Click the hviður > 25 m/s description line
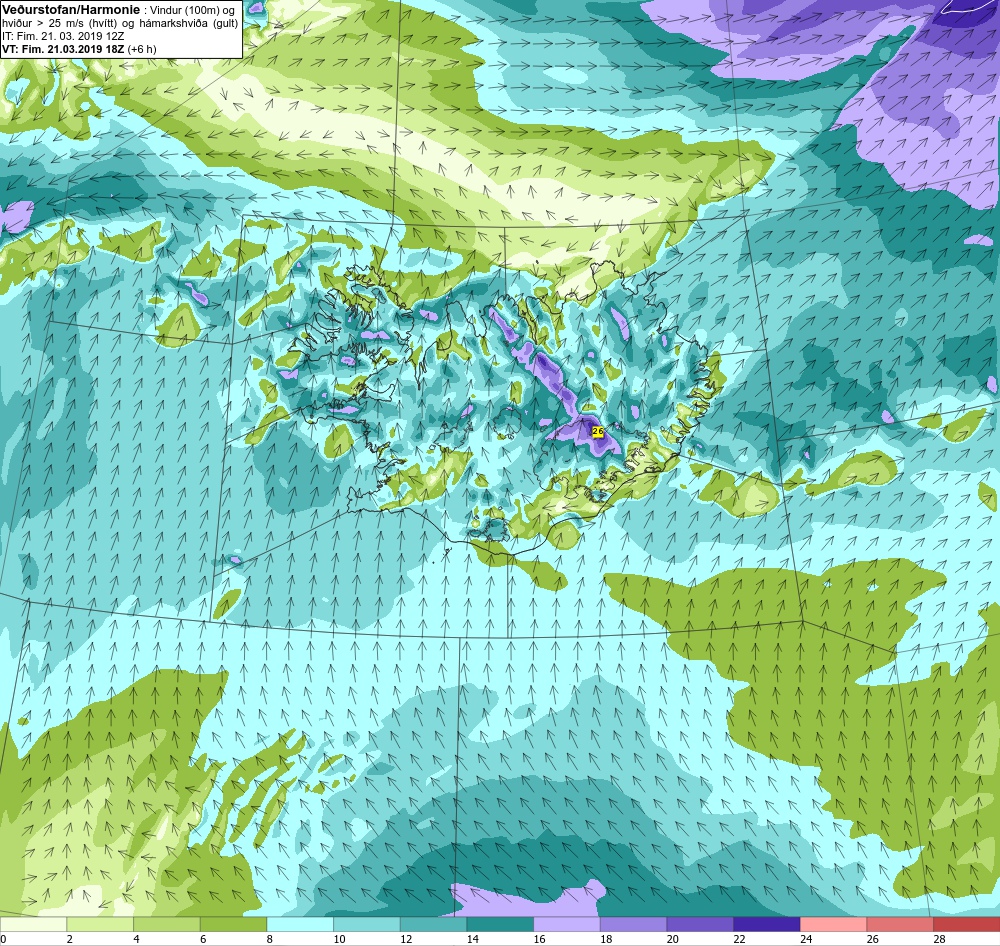Image resolution: width=1000 pixels, height=946 pixels. [x=120, y=24]
